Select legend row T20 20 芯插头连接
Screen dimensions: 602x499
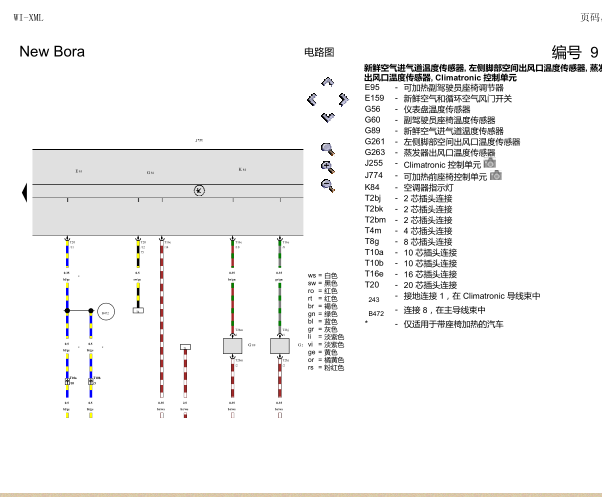tap(410, 285)
